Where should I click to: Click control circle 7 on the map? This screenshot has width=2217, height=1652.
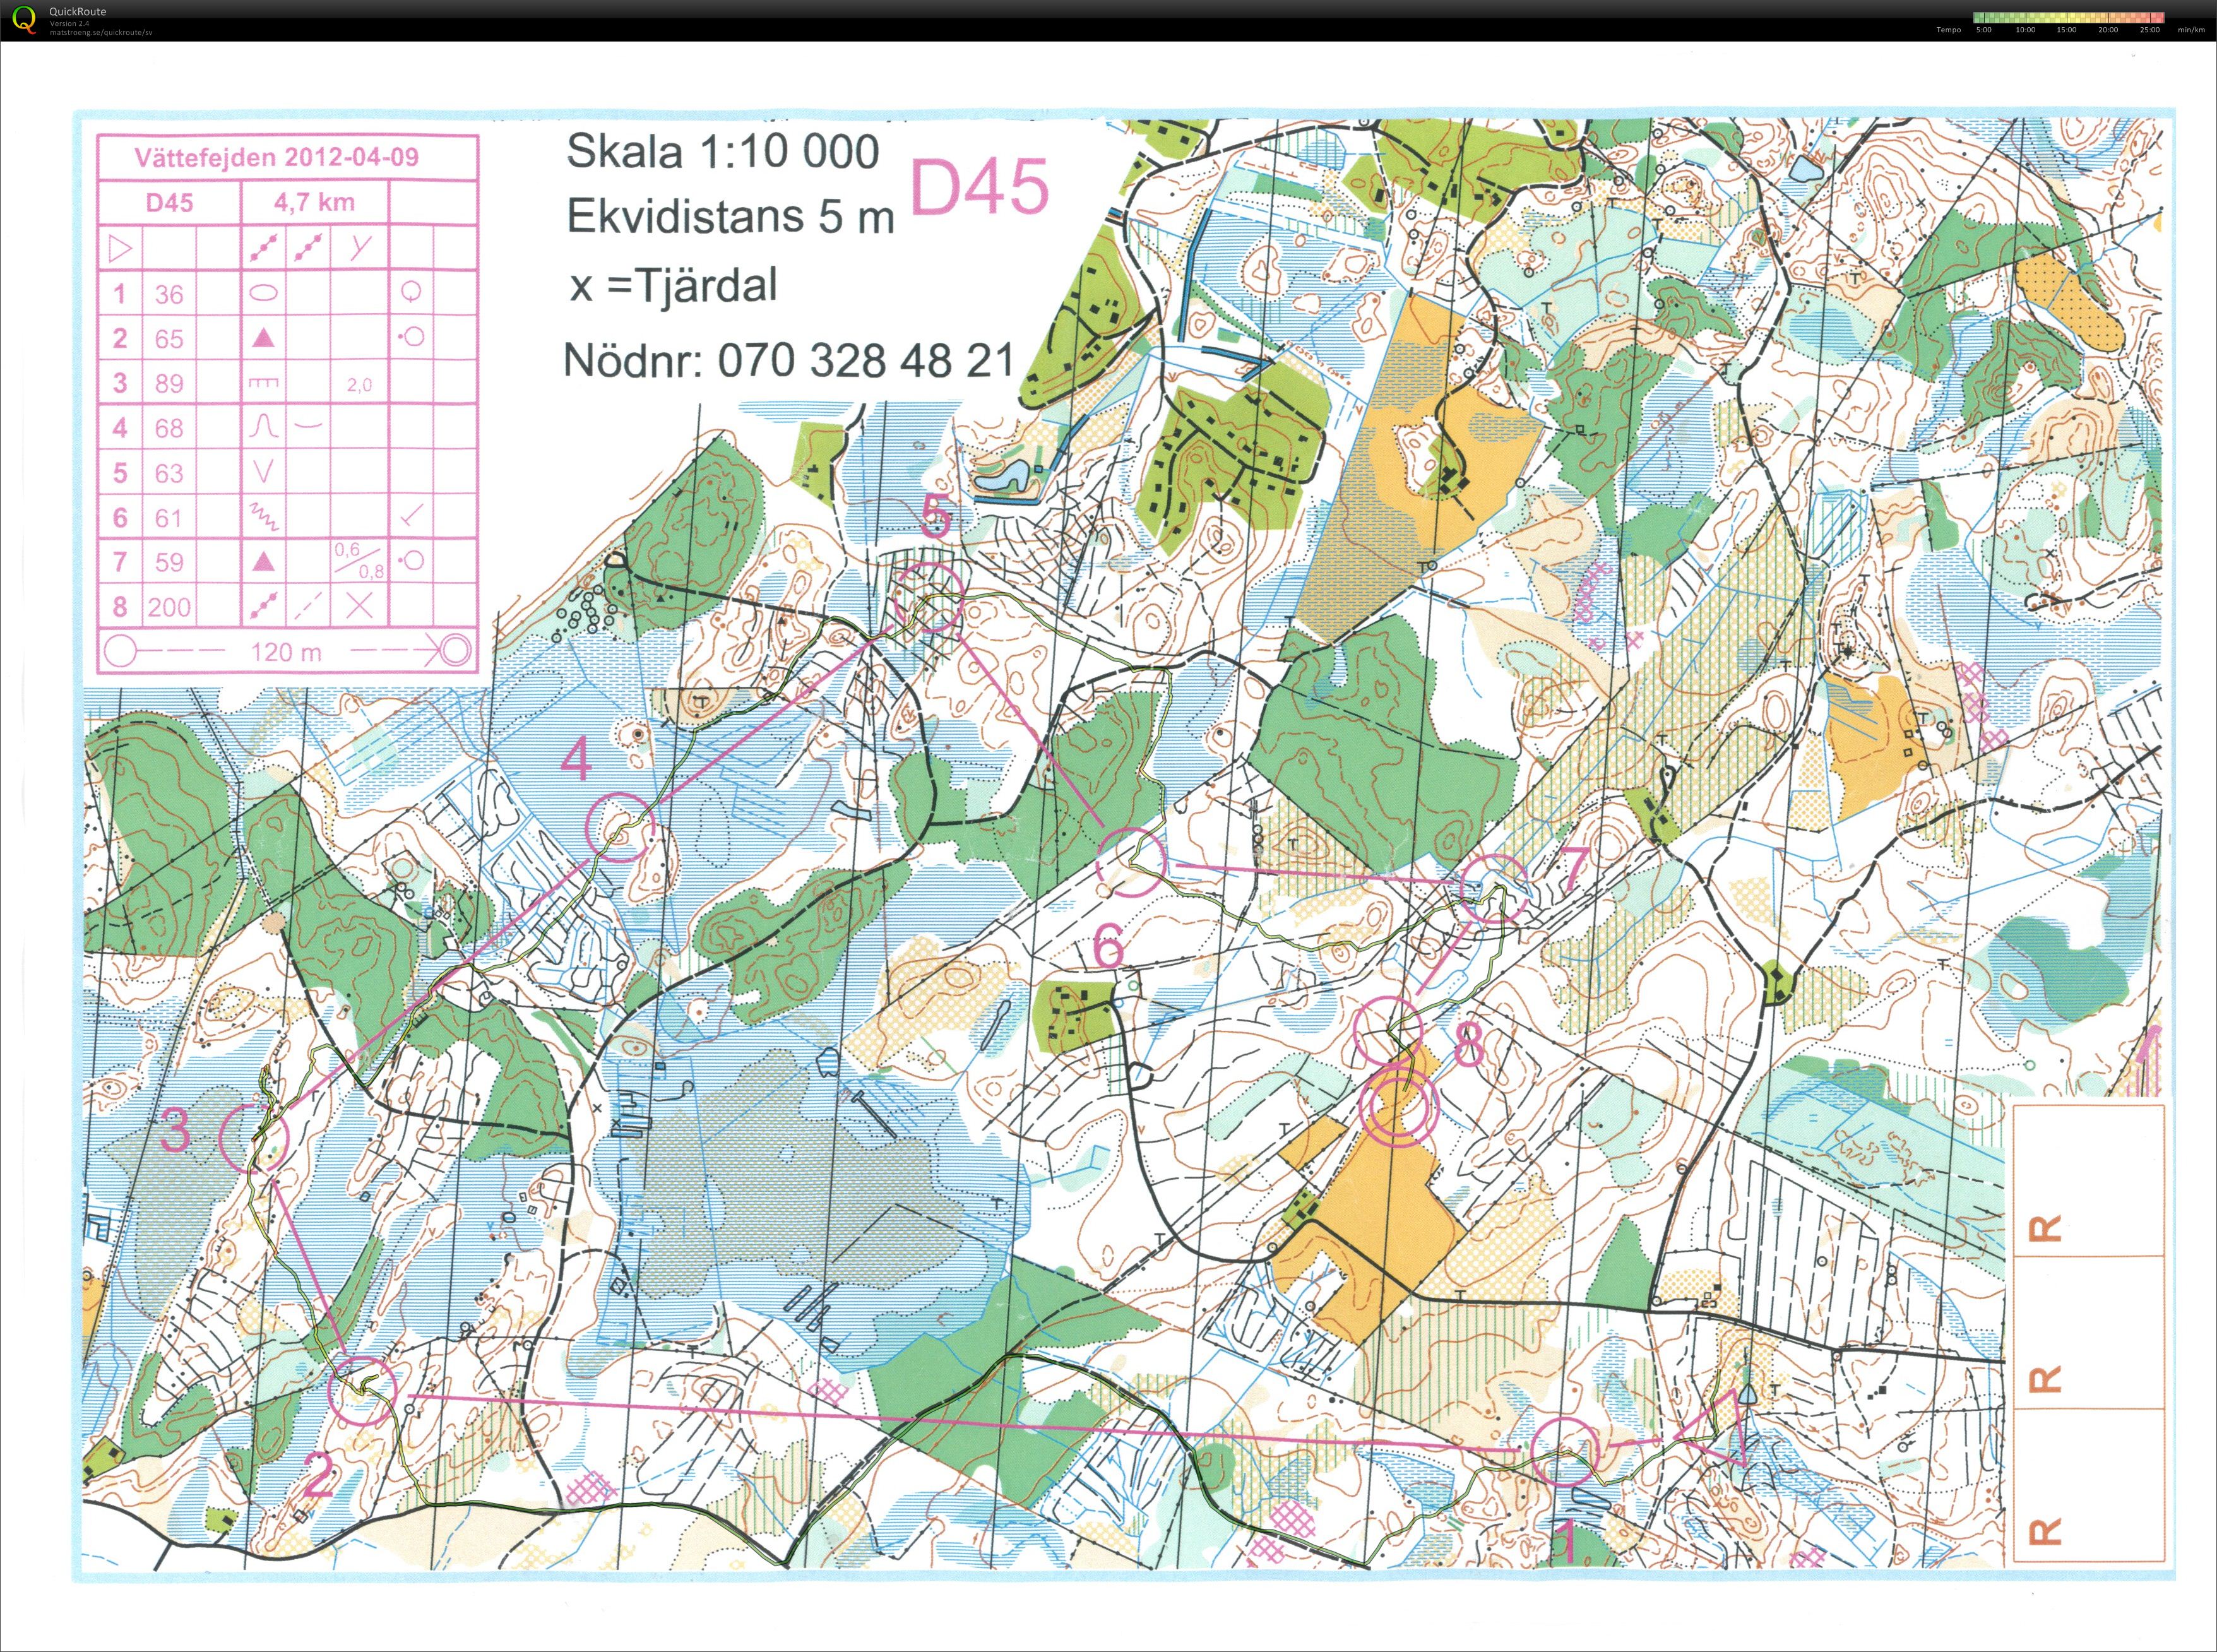(1494, 888)
